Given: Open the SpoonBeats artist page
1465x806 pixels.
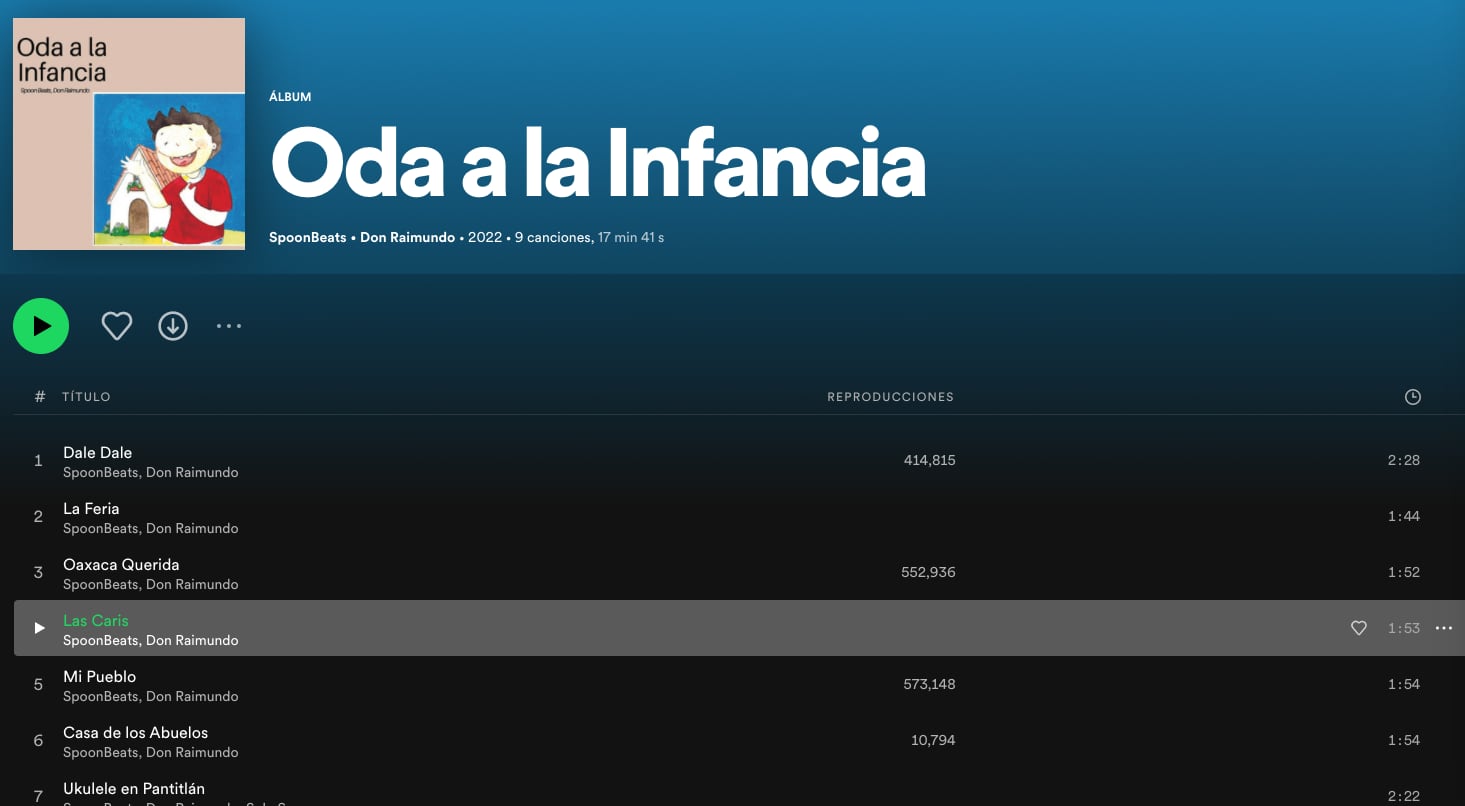Looking at the screenshot, I should (306, 237).
